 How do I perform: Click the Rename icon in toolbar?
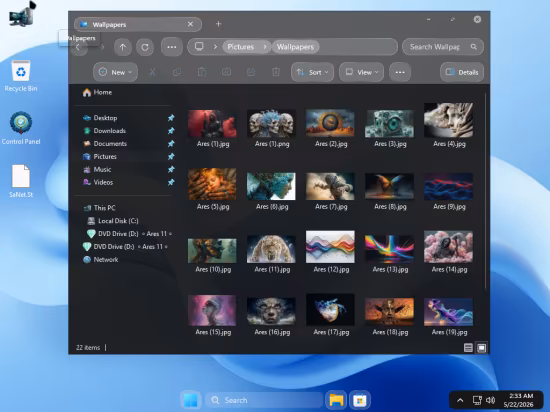coord(227,72)
